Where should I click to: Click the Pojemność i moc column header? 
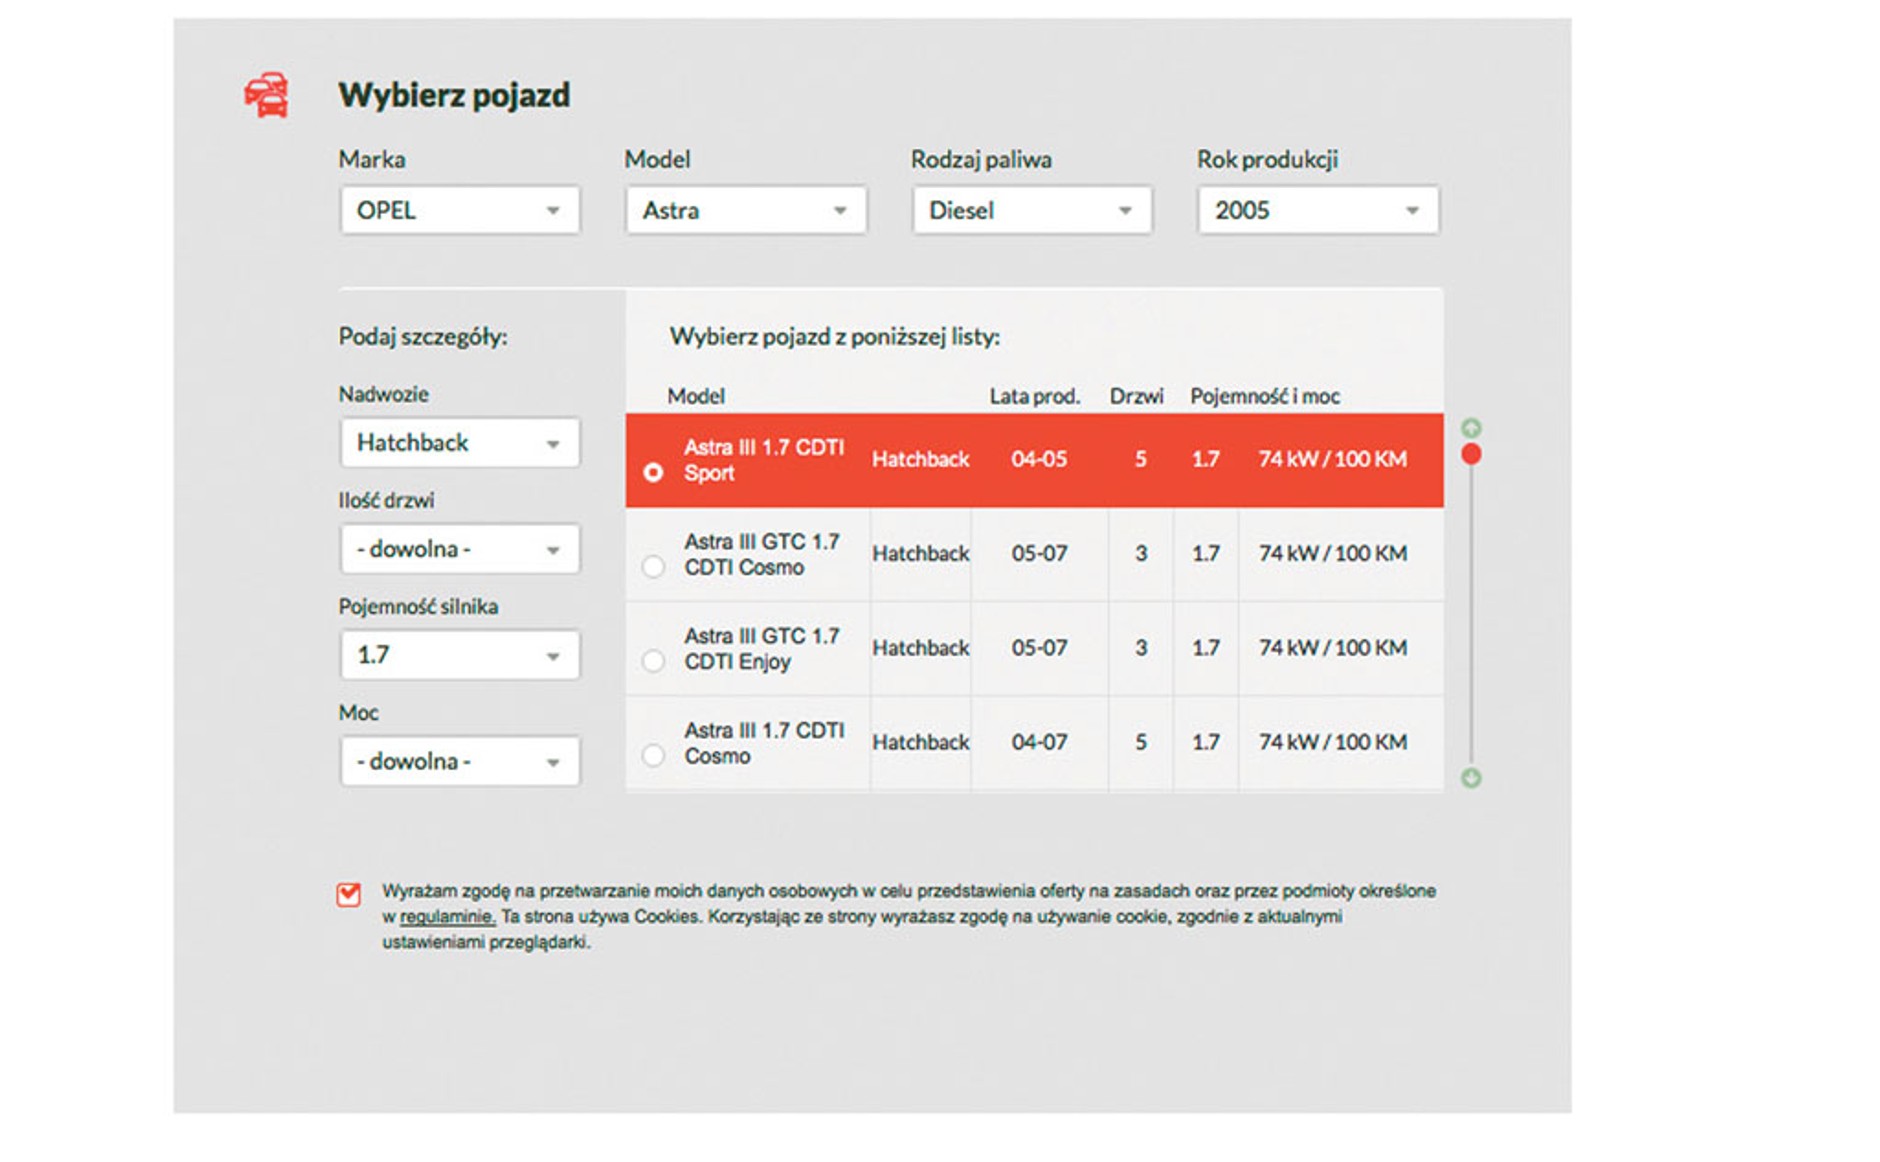[x=1264, y=396]
